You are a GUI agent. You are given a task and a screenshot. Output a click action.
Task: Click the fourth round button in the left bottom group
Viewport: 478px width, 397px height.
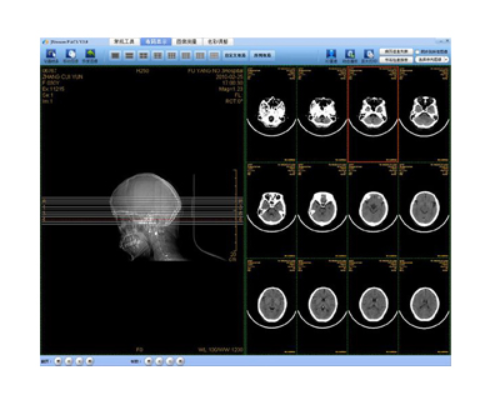pyautogui.click(x=90, y=361)
